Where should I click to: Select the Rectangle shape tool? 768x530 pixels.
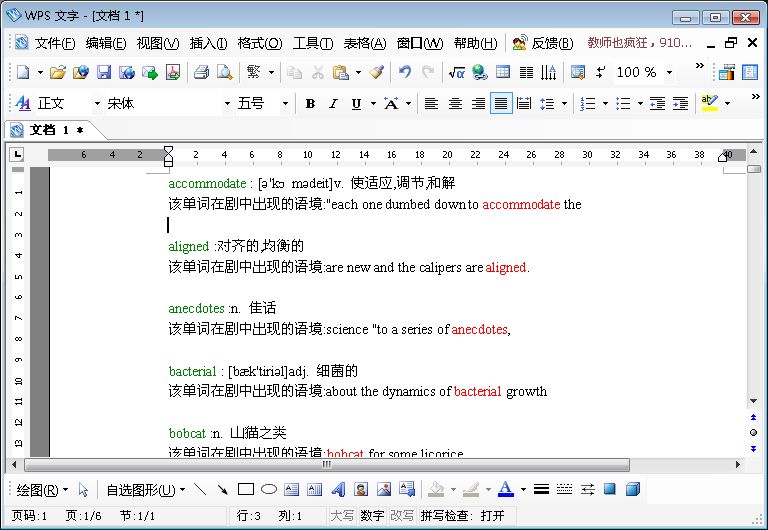tap(246, 489)
